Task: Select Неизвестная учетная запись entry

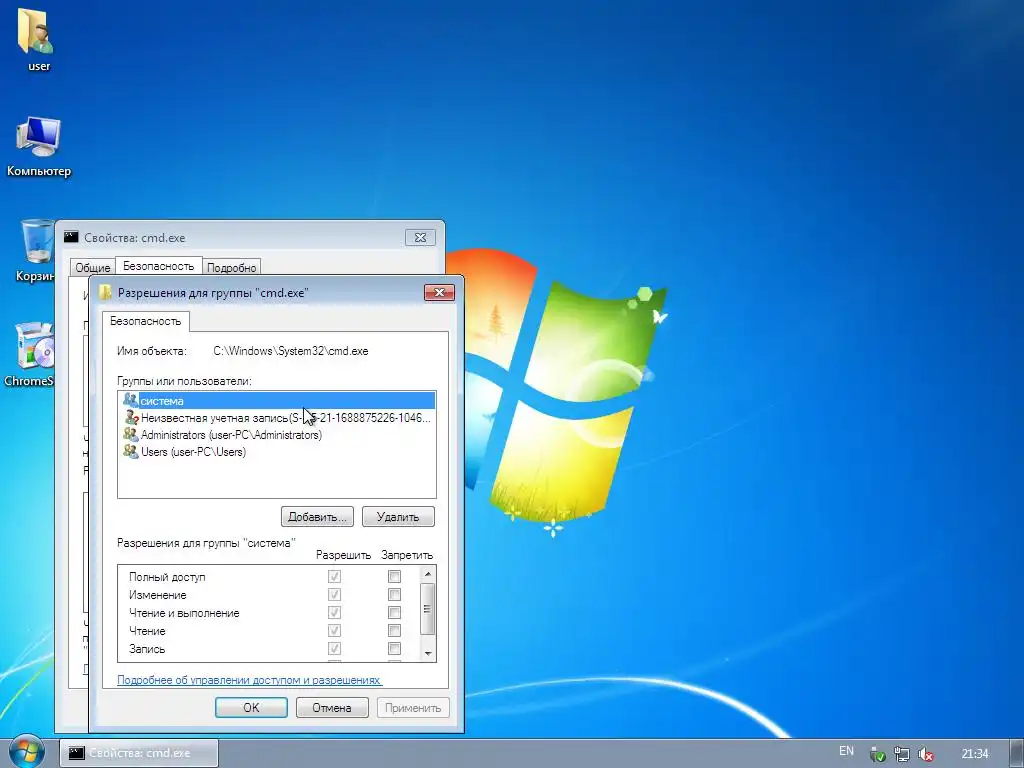Action: tap(278, 418)
